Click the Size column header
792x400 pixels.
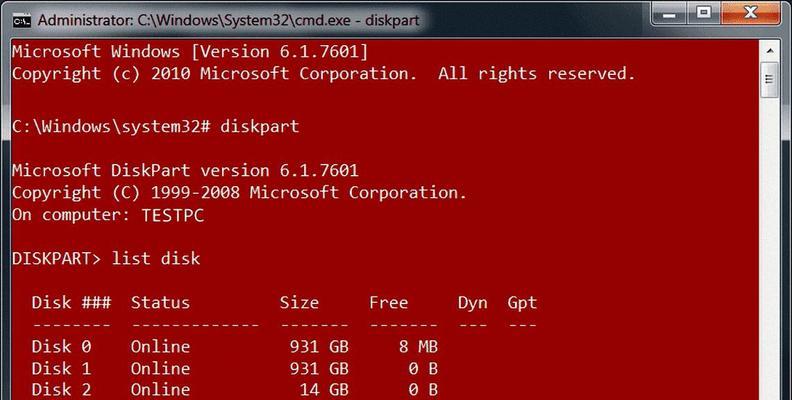point(299,303)
